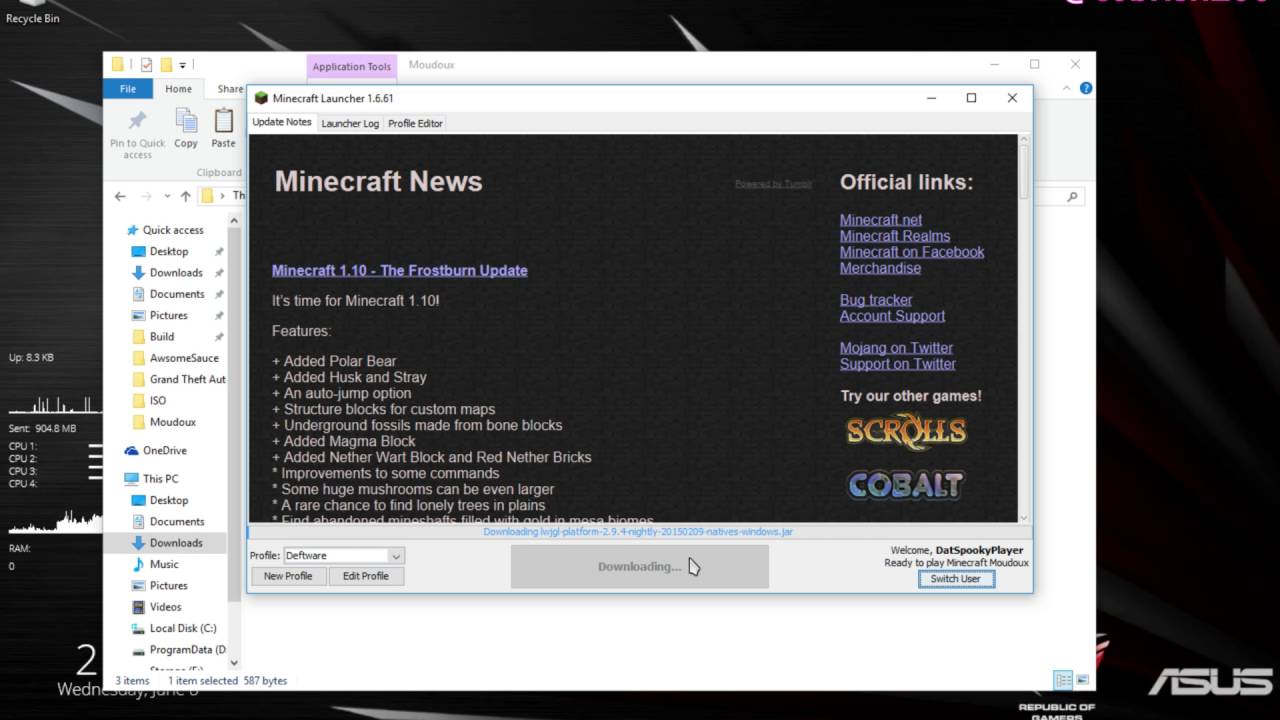Click the Quick access star icon
The width and height of the screenshot is (1280, 720).
[x=131, y=230]
